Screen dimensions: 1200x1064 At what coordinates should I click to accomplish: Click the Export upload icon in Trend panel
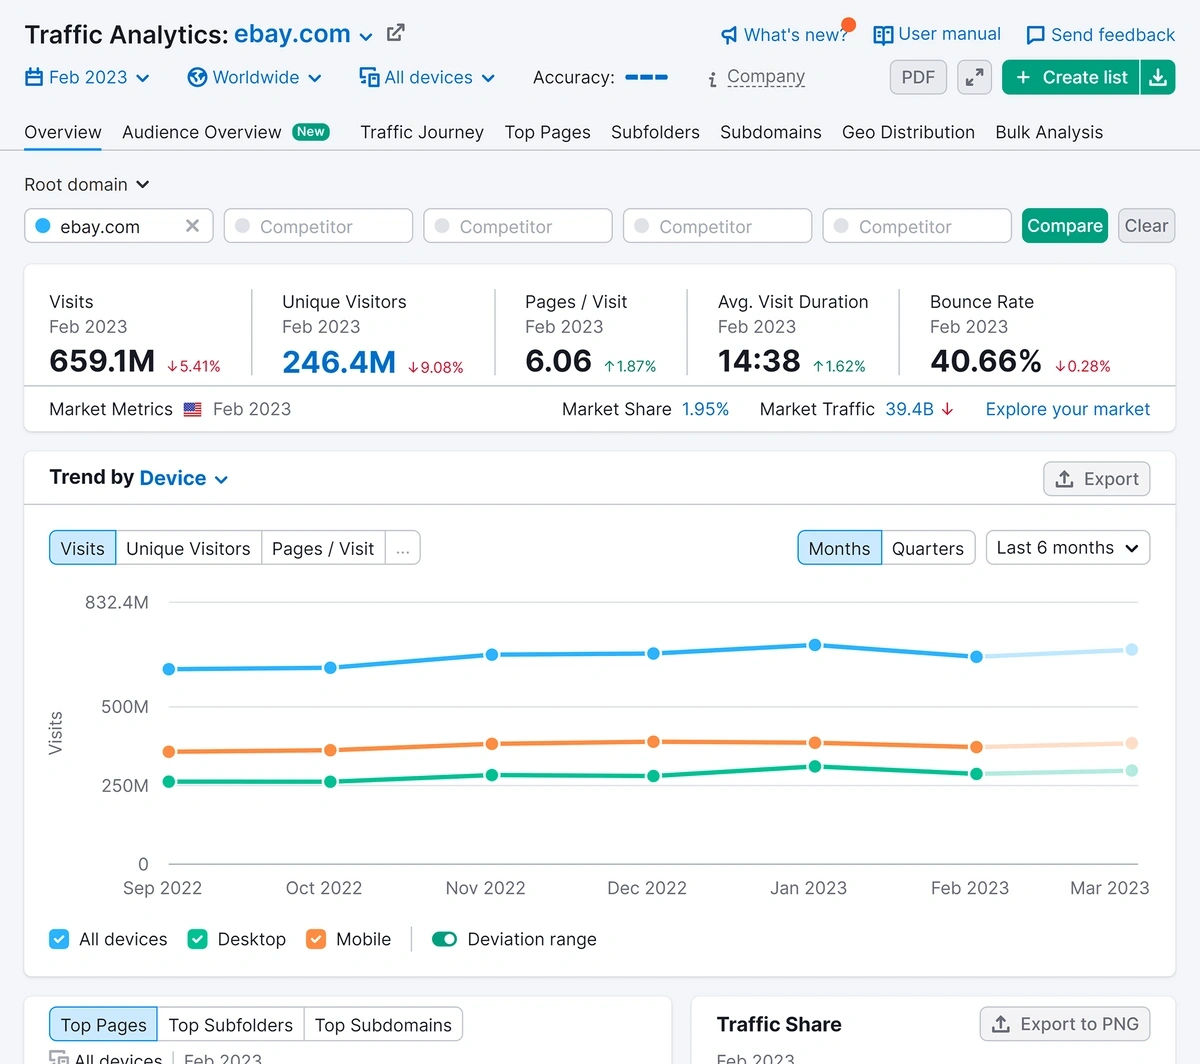click(1065, 479)
